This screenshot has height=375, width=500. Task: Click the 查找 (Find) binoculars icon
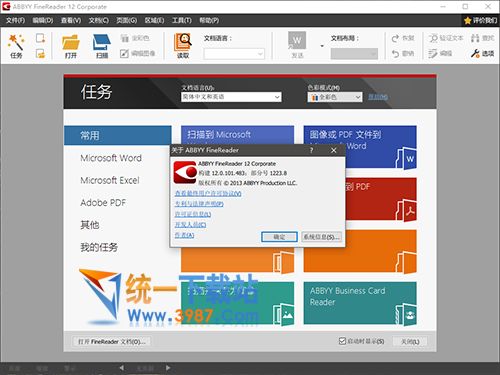pyautogui.click(x=475, y=38)
